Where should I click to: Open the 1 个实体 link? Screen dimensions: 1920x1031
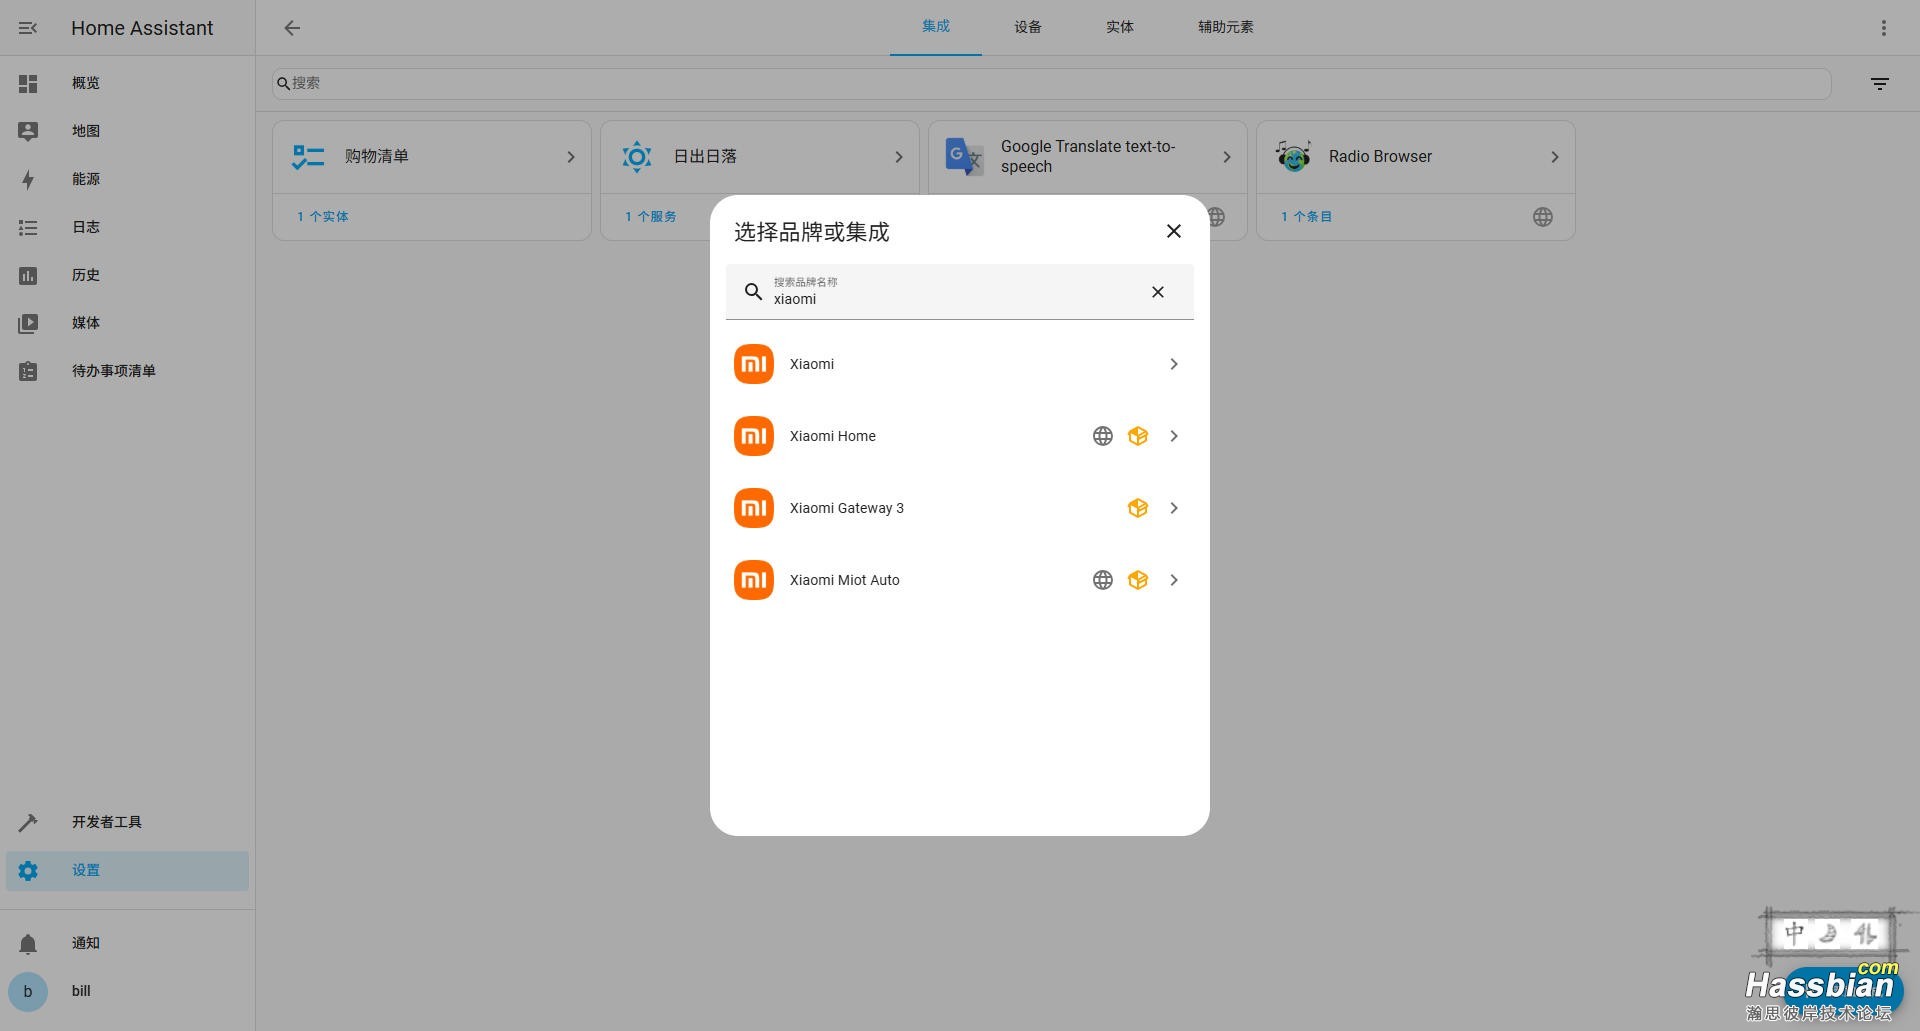(x=323, y=217)
